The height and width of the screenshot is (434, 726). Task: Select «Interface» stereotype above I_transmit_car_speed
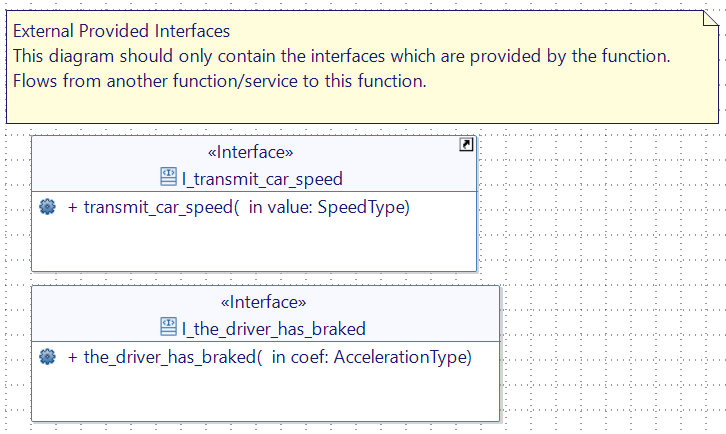coord(250,152)
